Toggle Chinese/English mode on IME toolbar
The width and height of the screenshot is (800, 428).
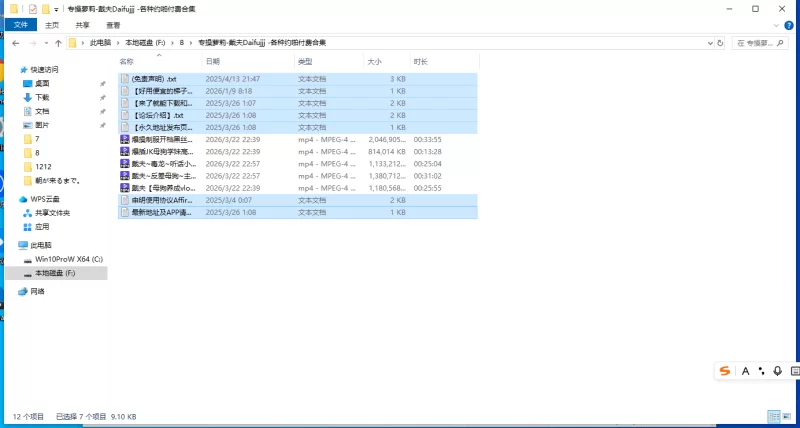[x=745, y=371]
